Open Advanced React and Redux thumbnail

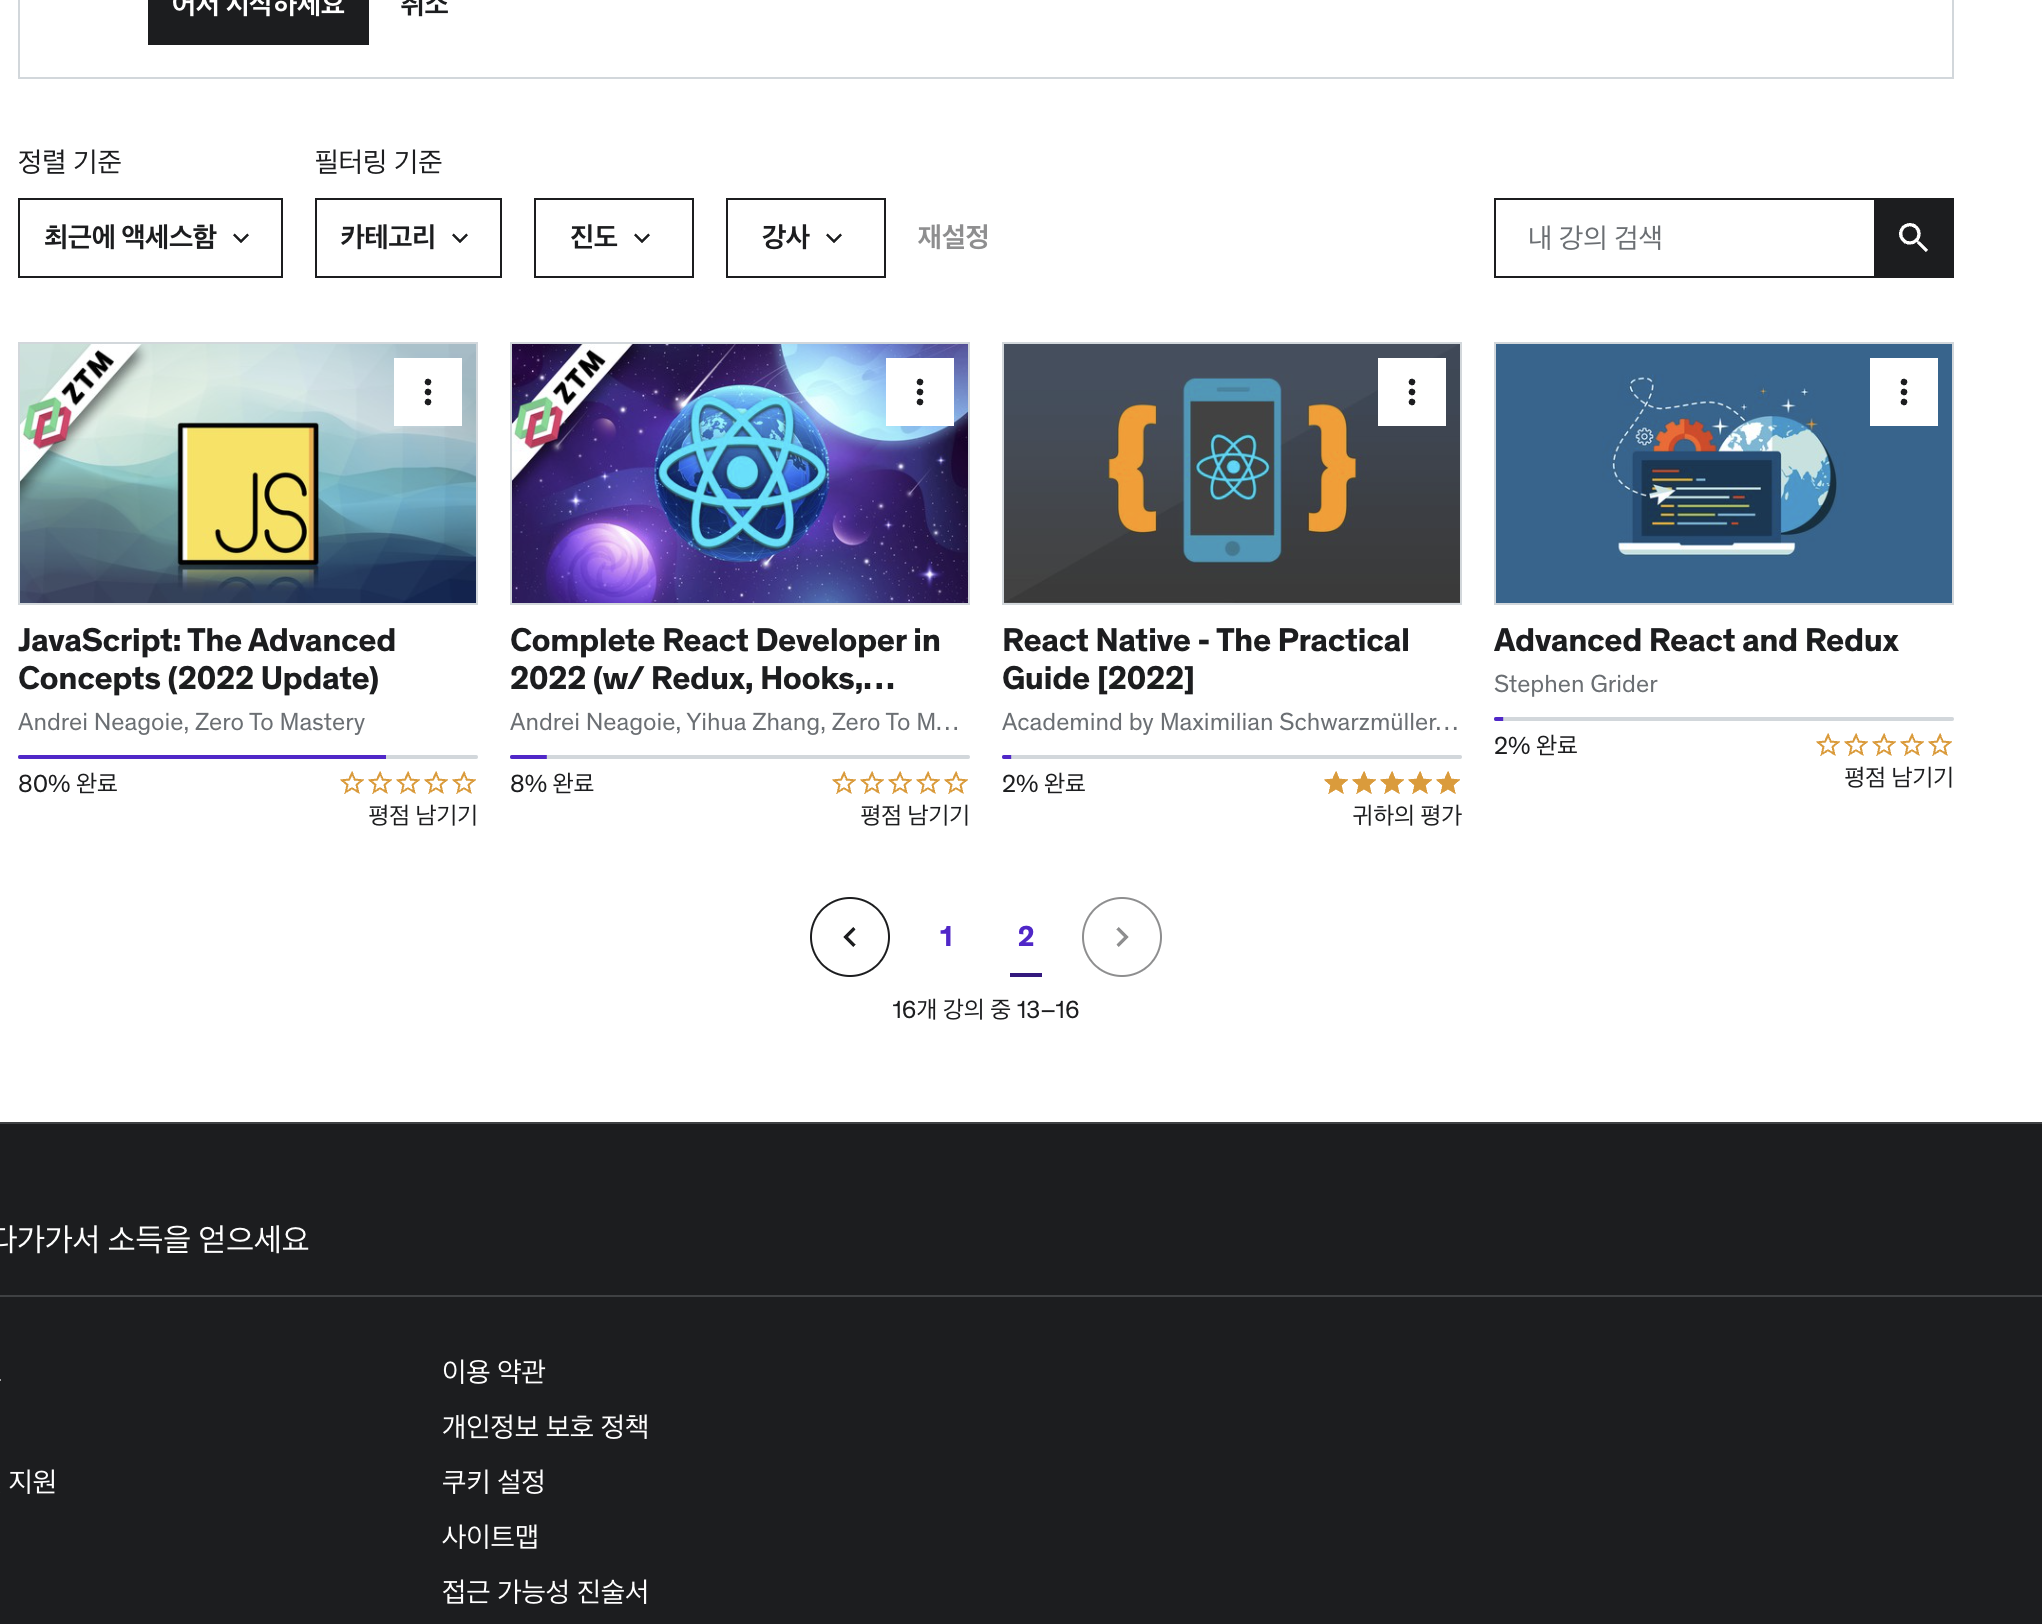click(x=1724, y=474)
